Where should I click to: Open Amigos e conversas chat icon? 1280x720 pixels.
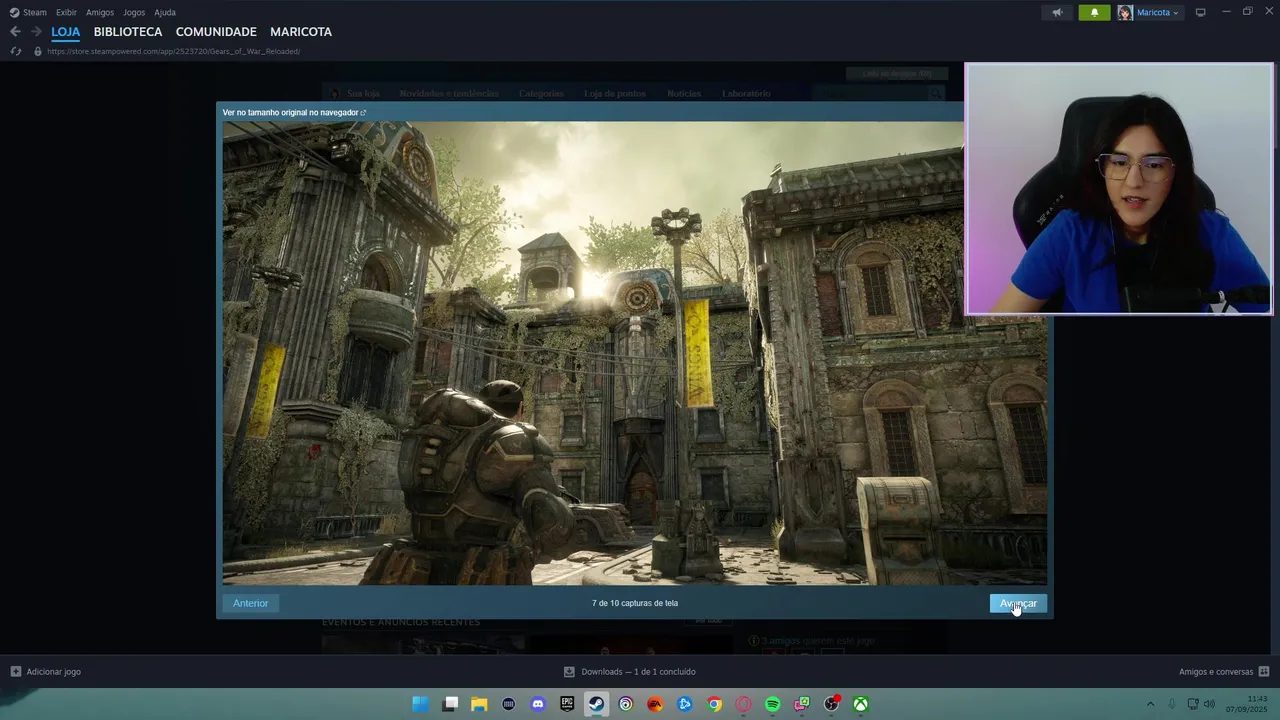(1264, 672)
